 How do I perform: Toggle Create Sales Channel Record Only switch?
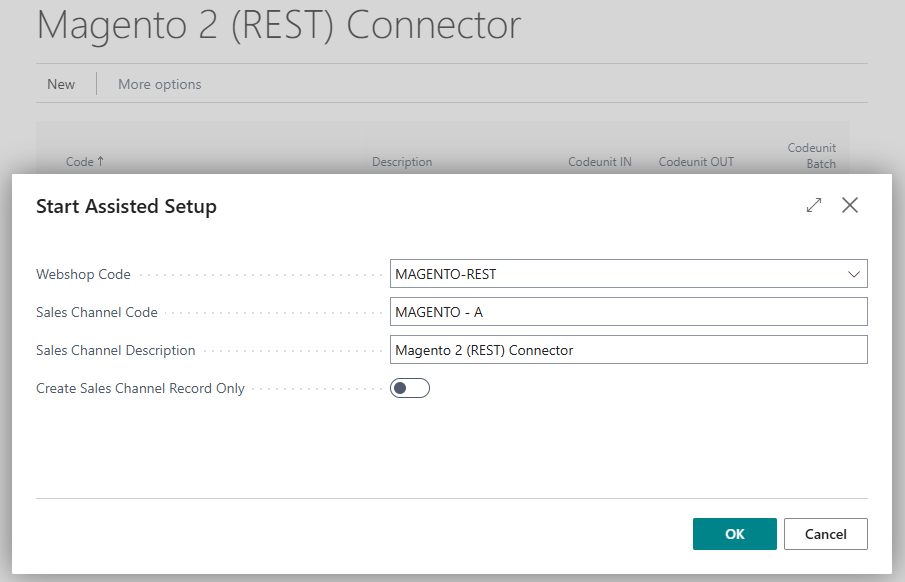coord(410,388)
